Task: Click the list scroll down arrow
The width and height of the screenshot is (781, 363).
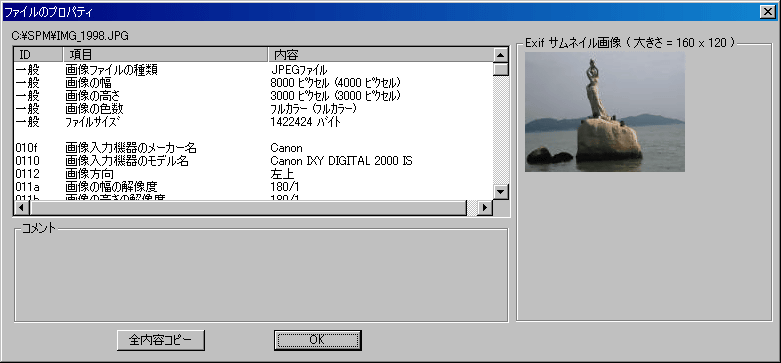Action: click(x=501, y=191)
